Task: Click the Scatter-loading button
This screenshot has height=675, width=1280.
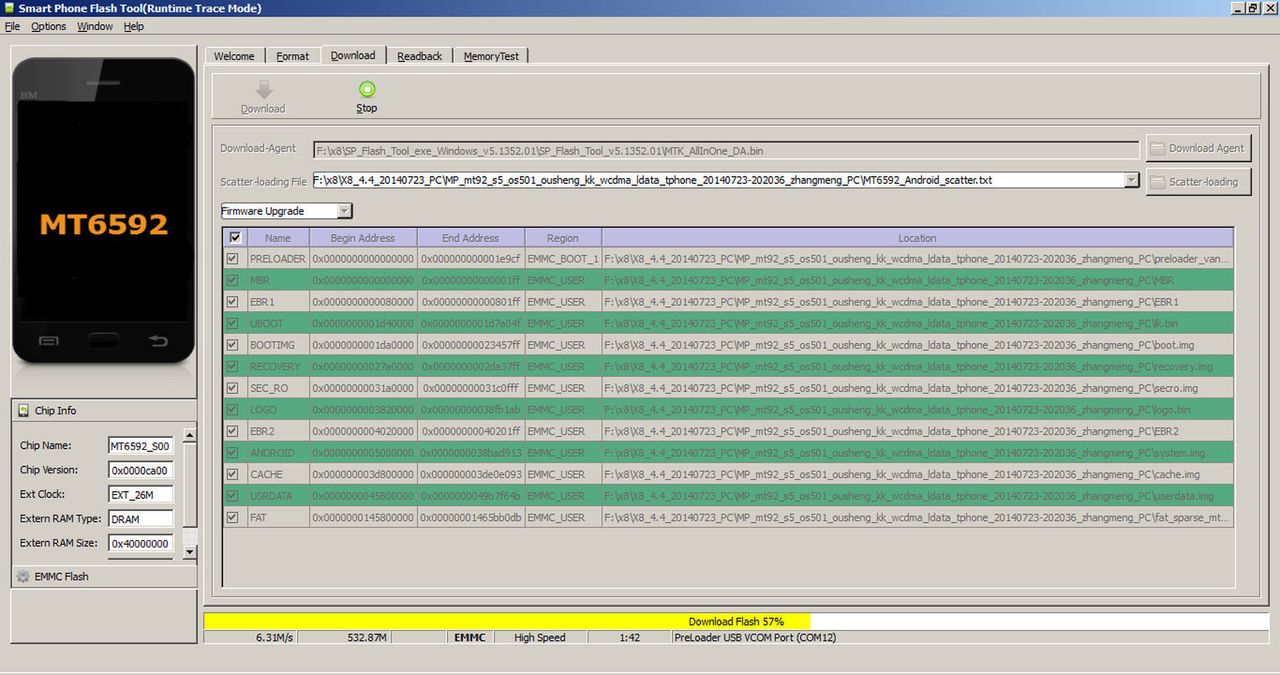Action: point(1198,182)
